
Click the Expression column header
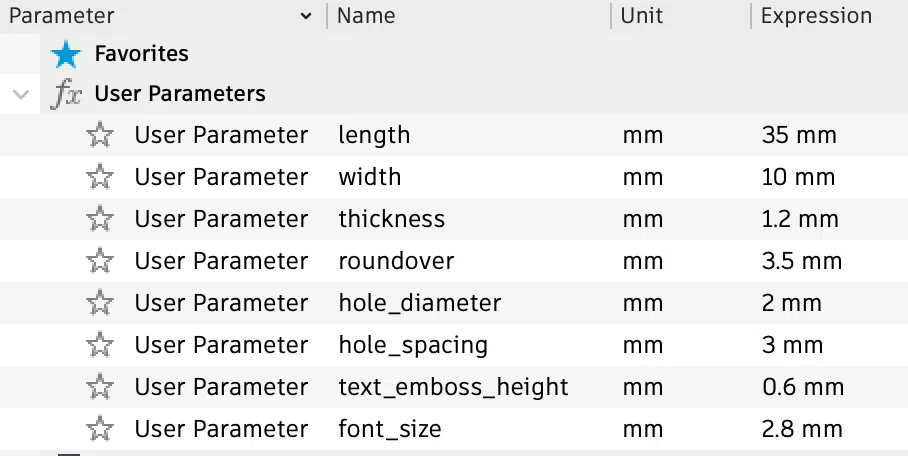pos(816,16)
